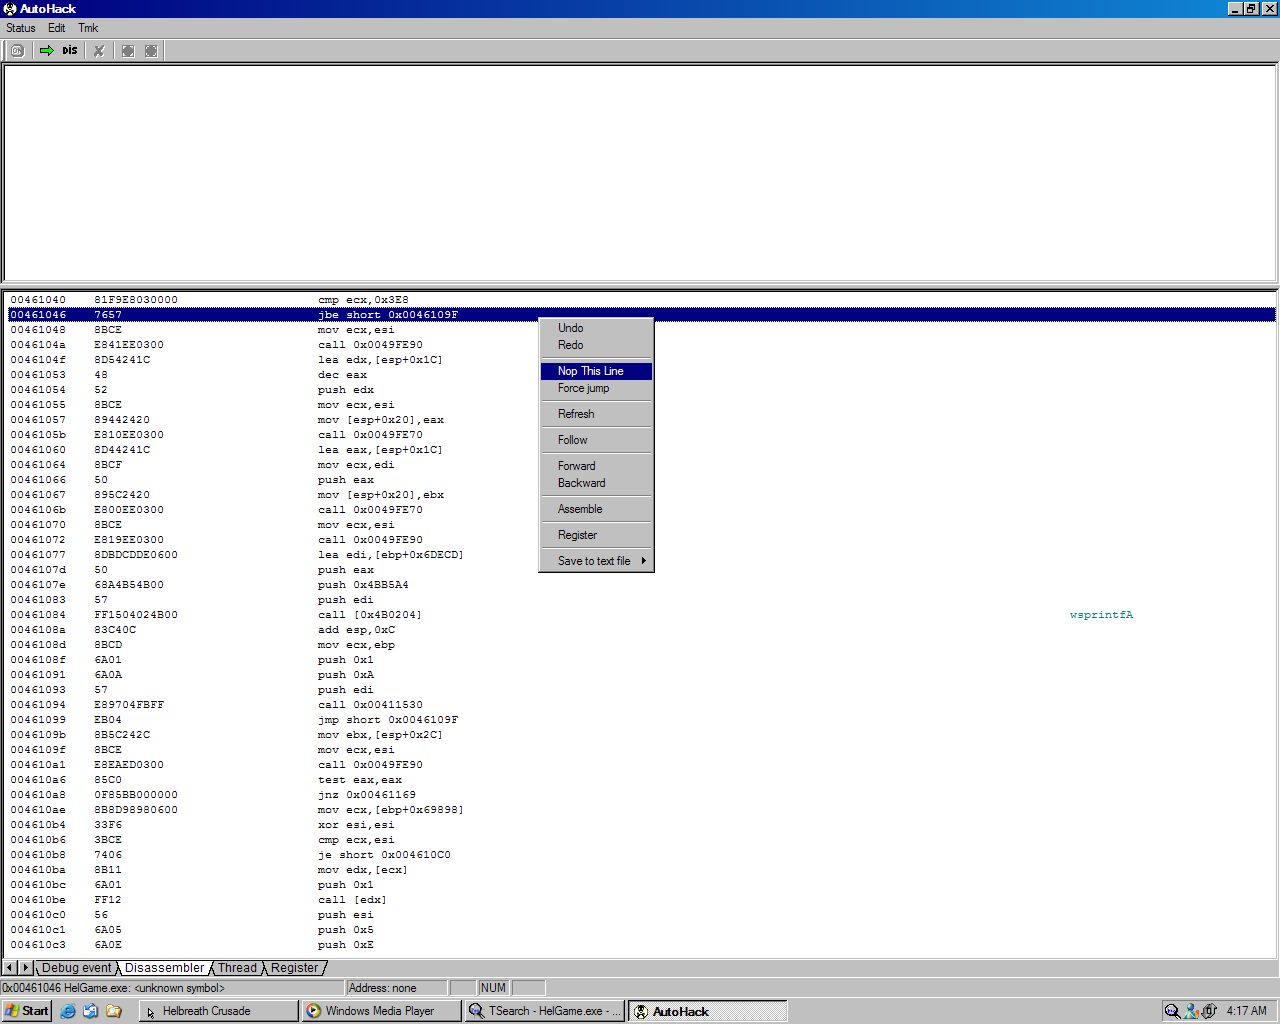Switch to the Register tab

click(x=294, y=968)
